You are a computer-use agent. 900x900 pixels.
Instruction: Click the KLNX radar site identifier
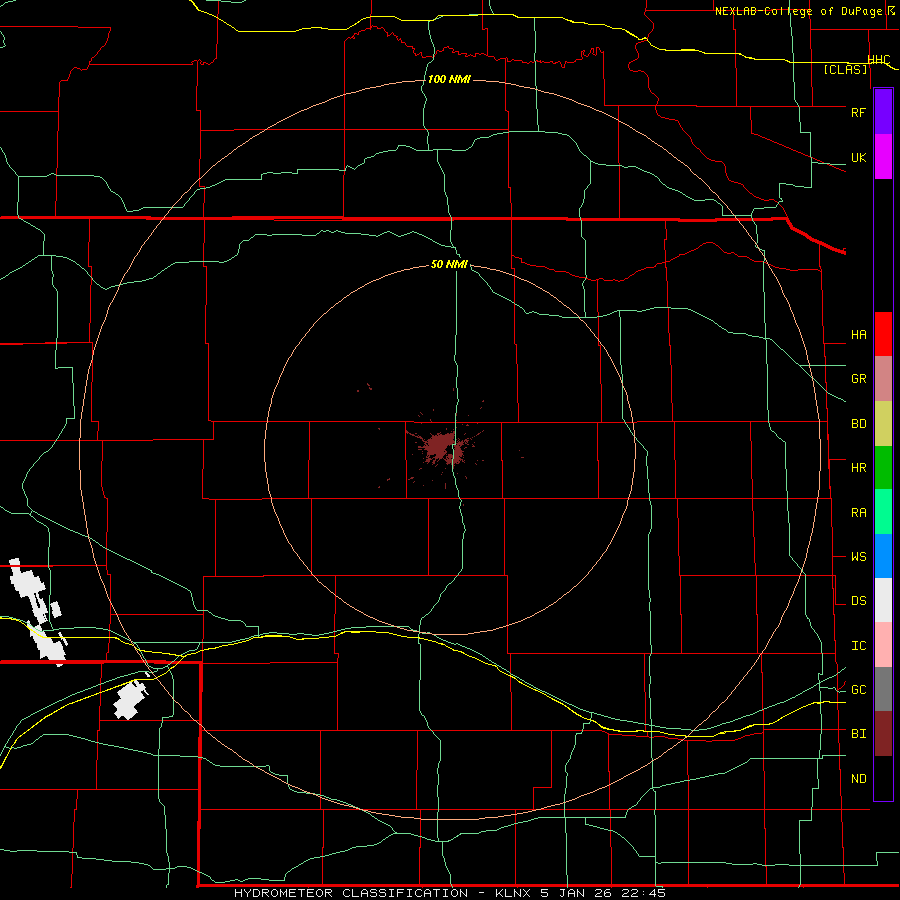514,893
